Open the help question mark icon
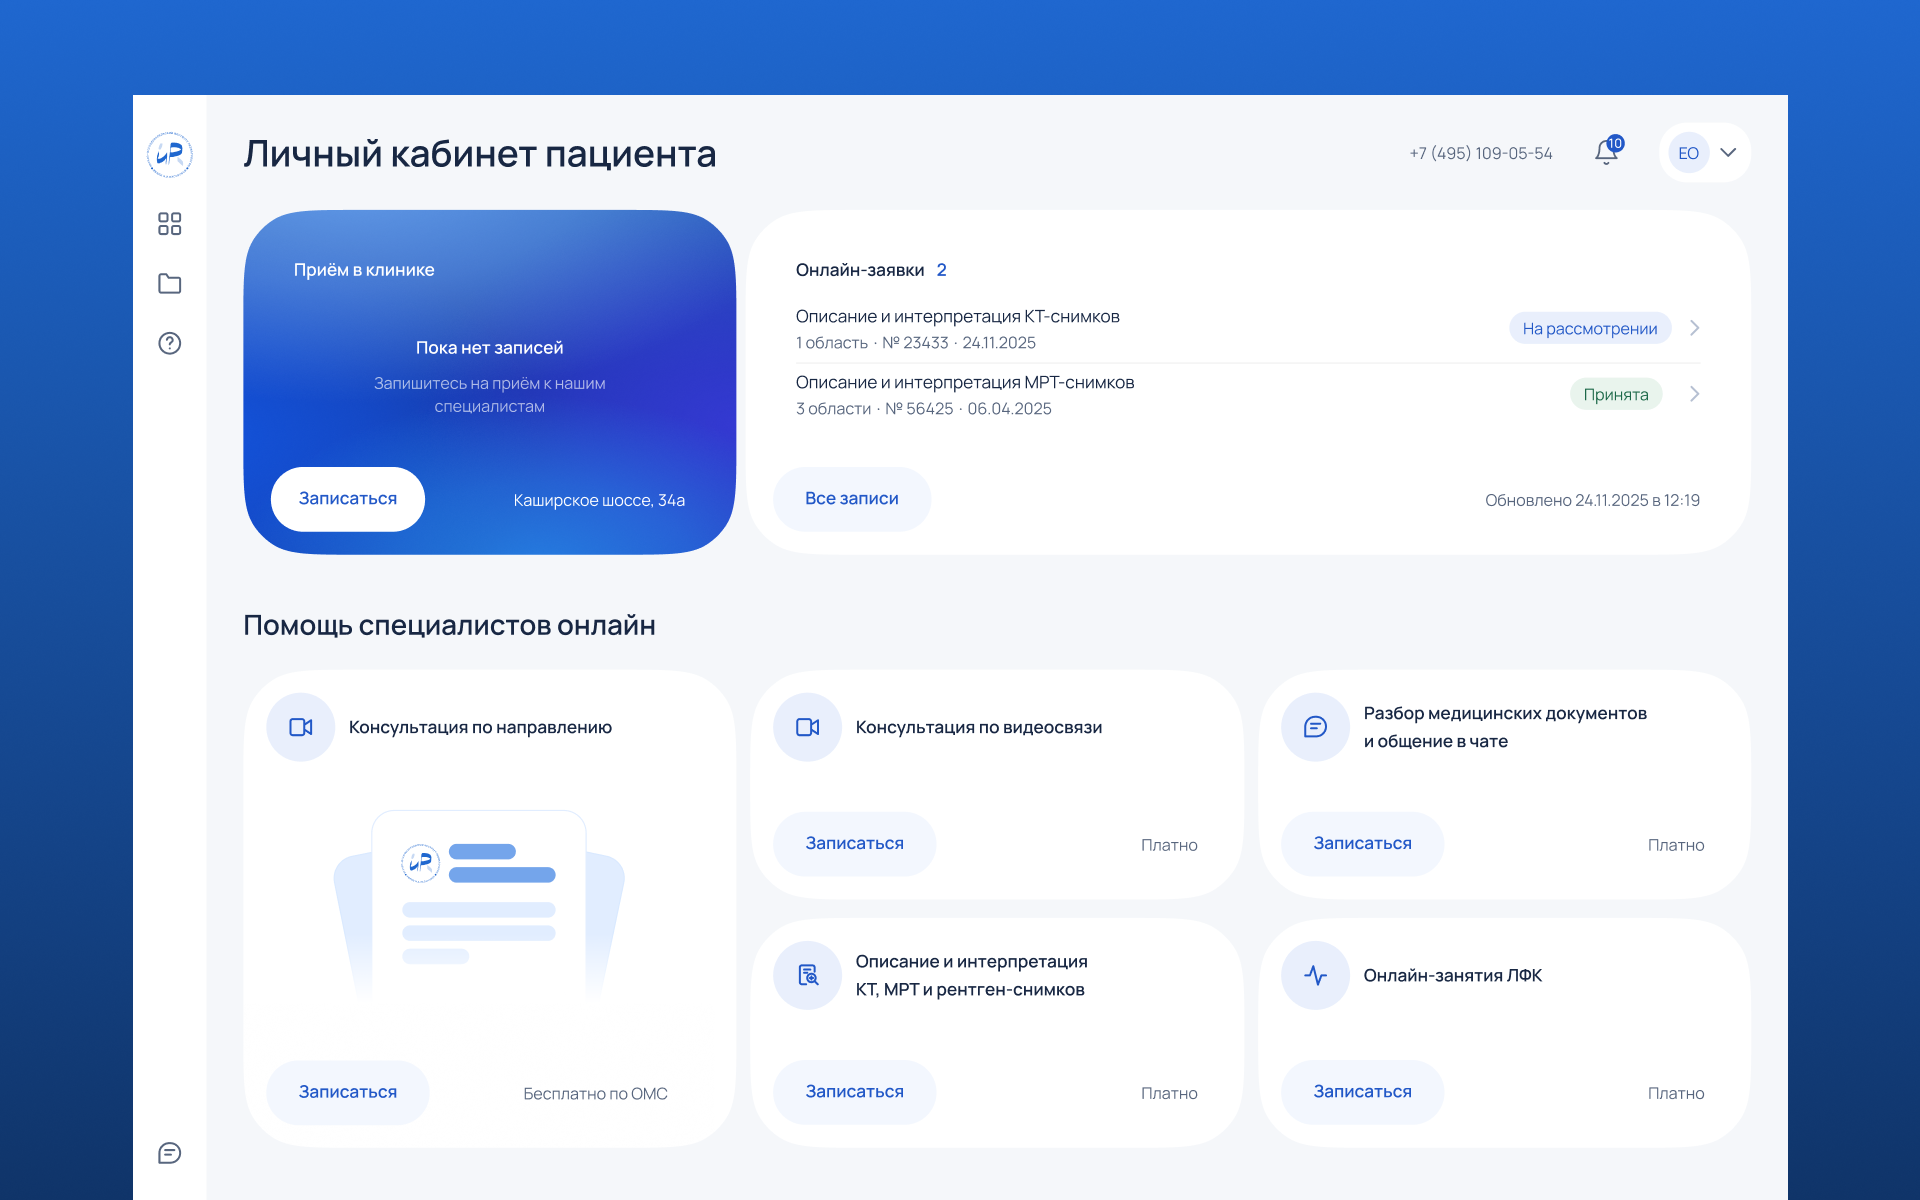The image size is (1920, 1200). [x=170, y=343]
